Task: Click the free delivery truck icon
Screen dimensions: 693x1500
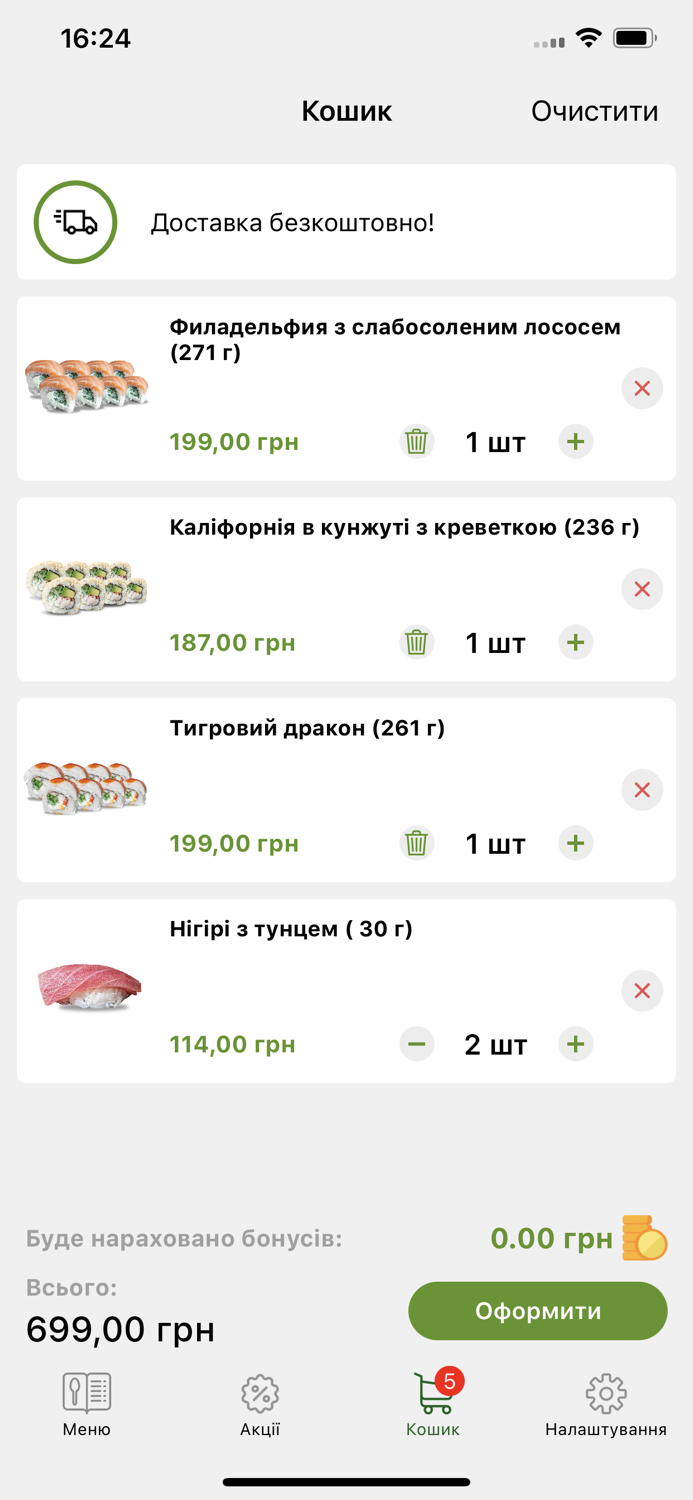Action: tap(75, 222)
